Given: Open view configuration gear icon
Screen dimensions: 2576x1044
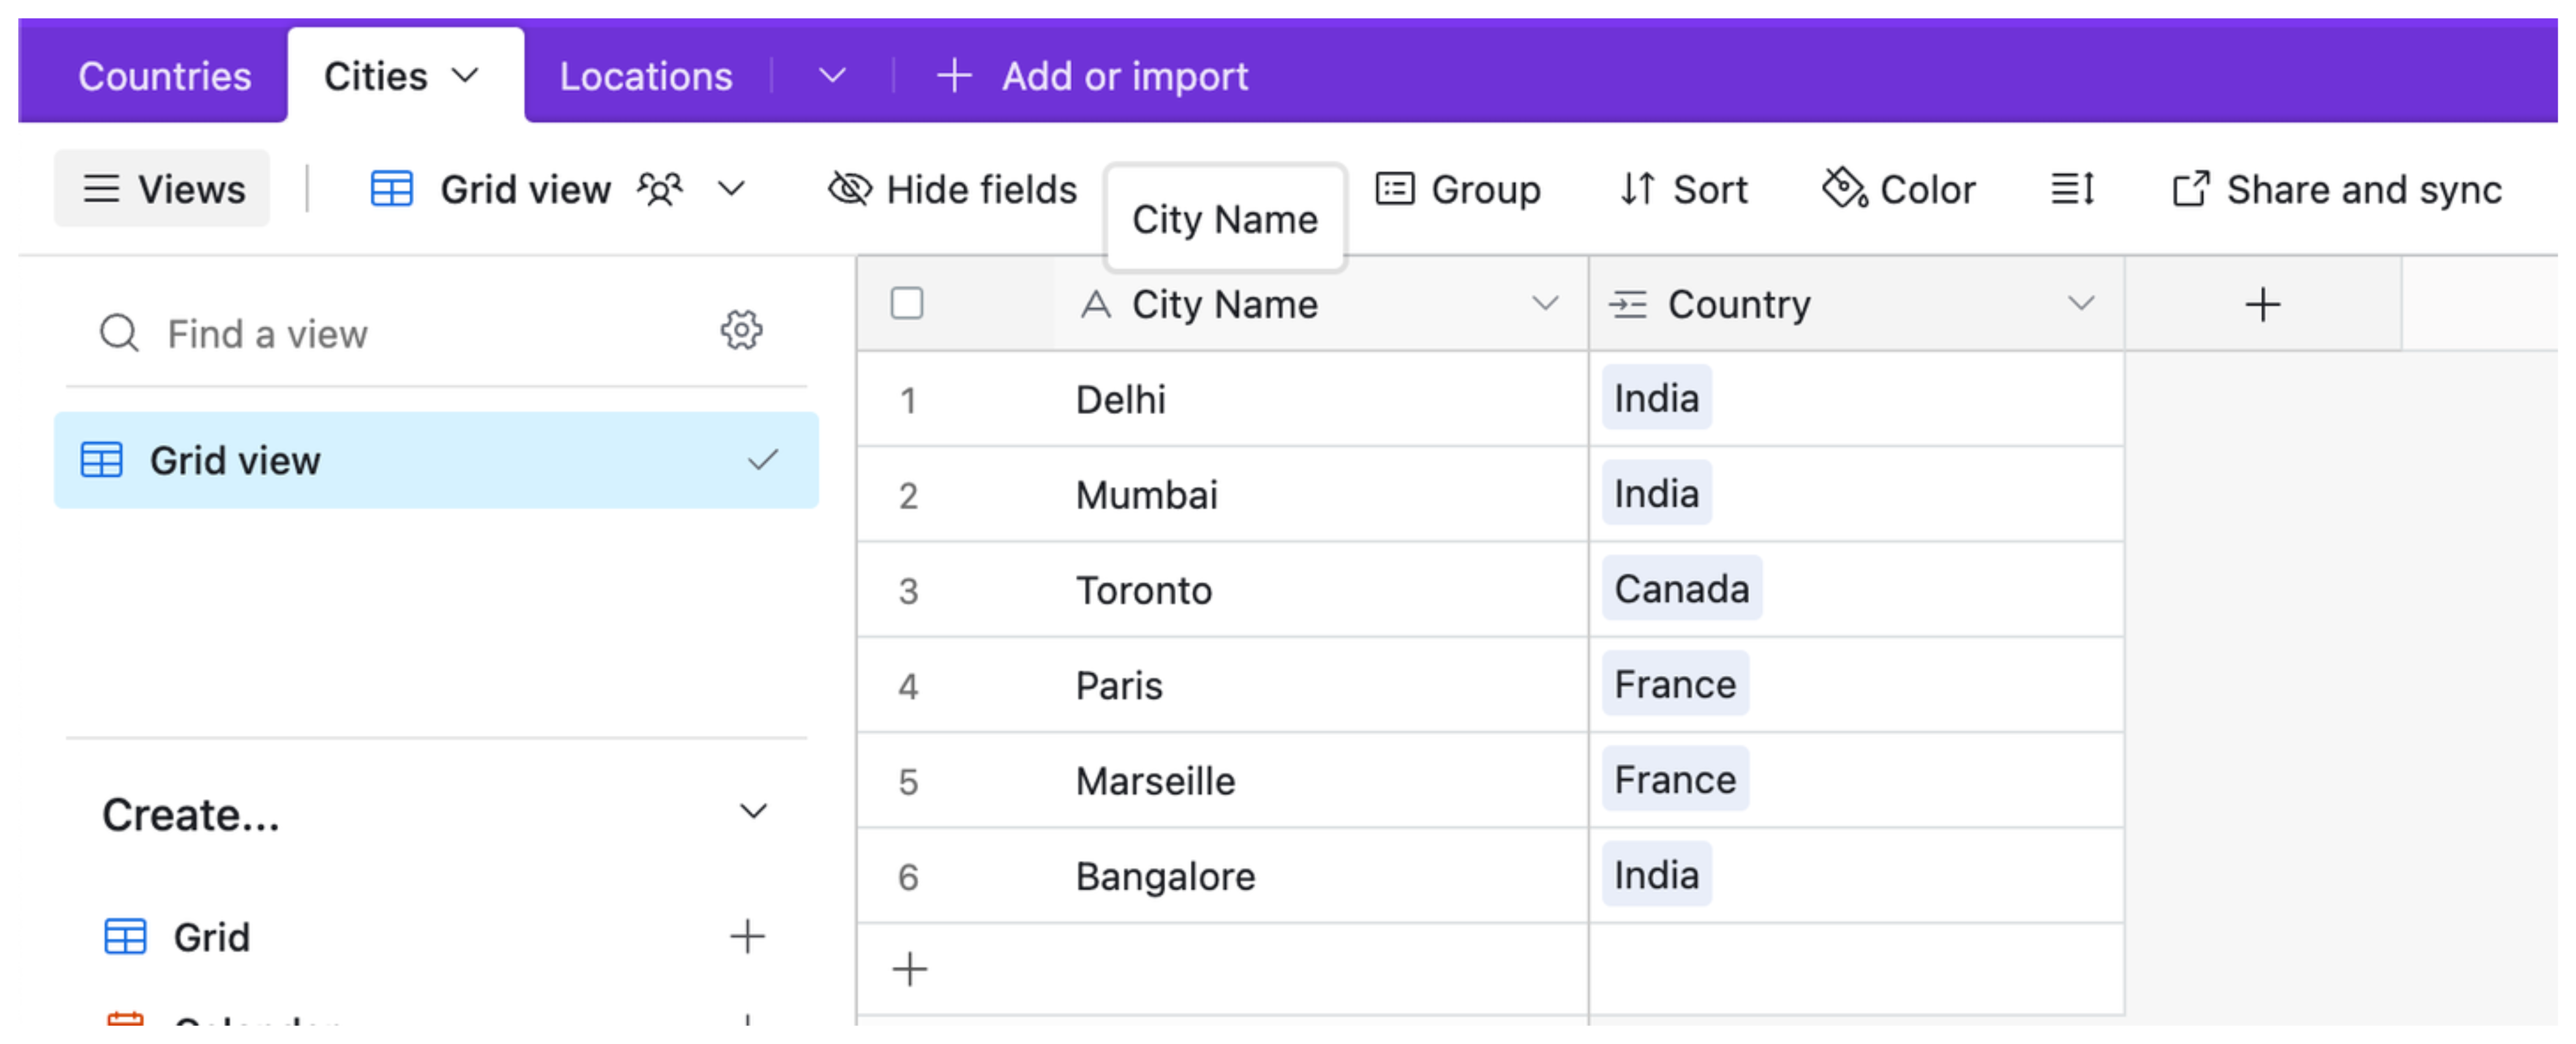Looking at the screenshot, I should (740, 330).
